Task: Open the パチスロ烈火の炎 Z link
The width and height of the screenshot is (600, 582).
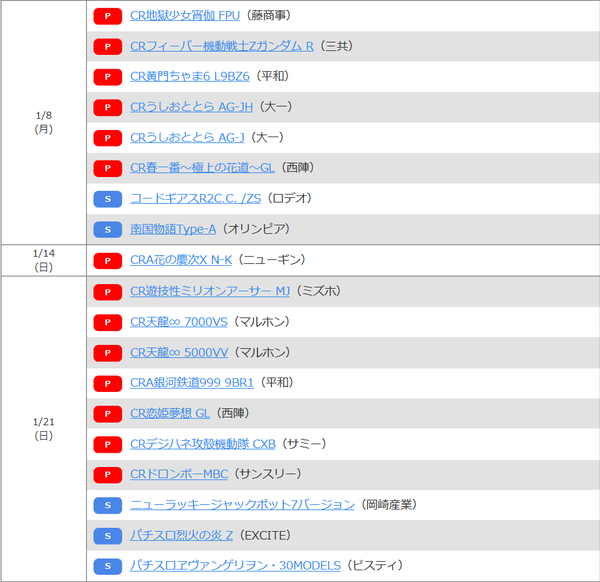Action: (181, 536)
